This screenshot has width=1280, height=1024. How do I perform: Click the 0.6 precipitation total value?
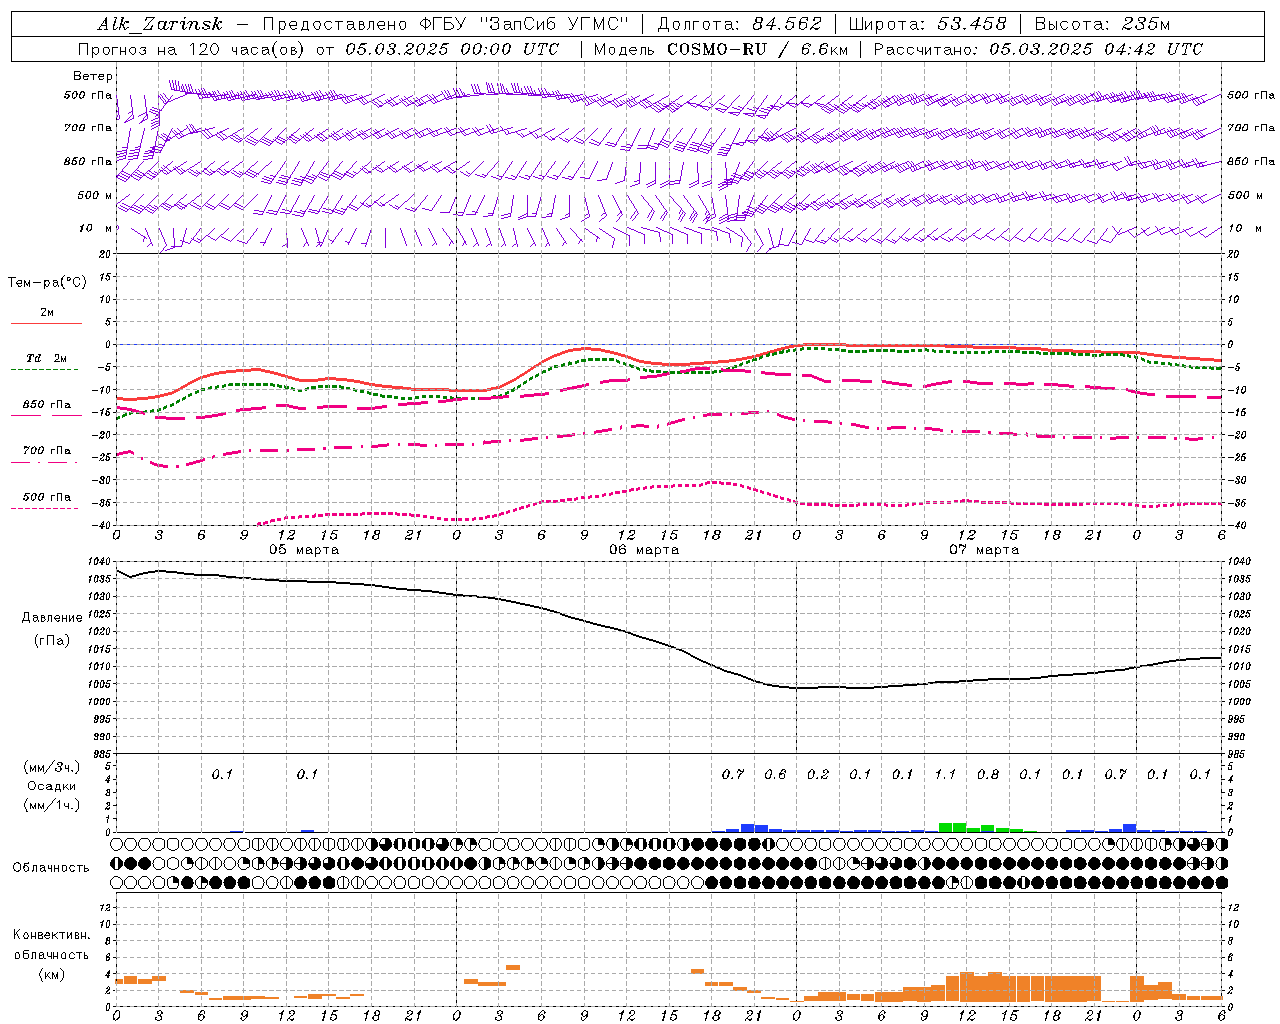(x=775, y=775)
